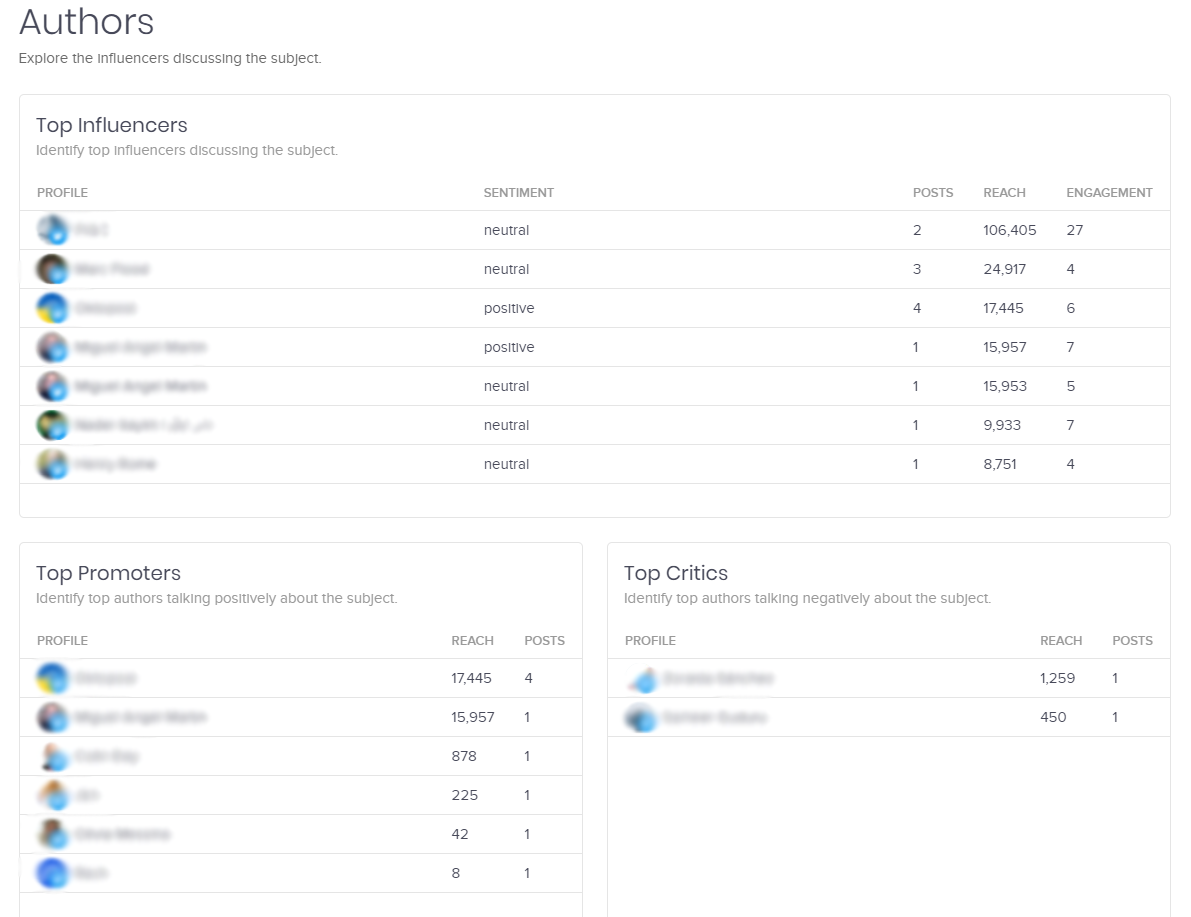Click the avatar of the promoter with 8 reach
Viewport: 1191px width, 917px height.
[52, 873]
